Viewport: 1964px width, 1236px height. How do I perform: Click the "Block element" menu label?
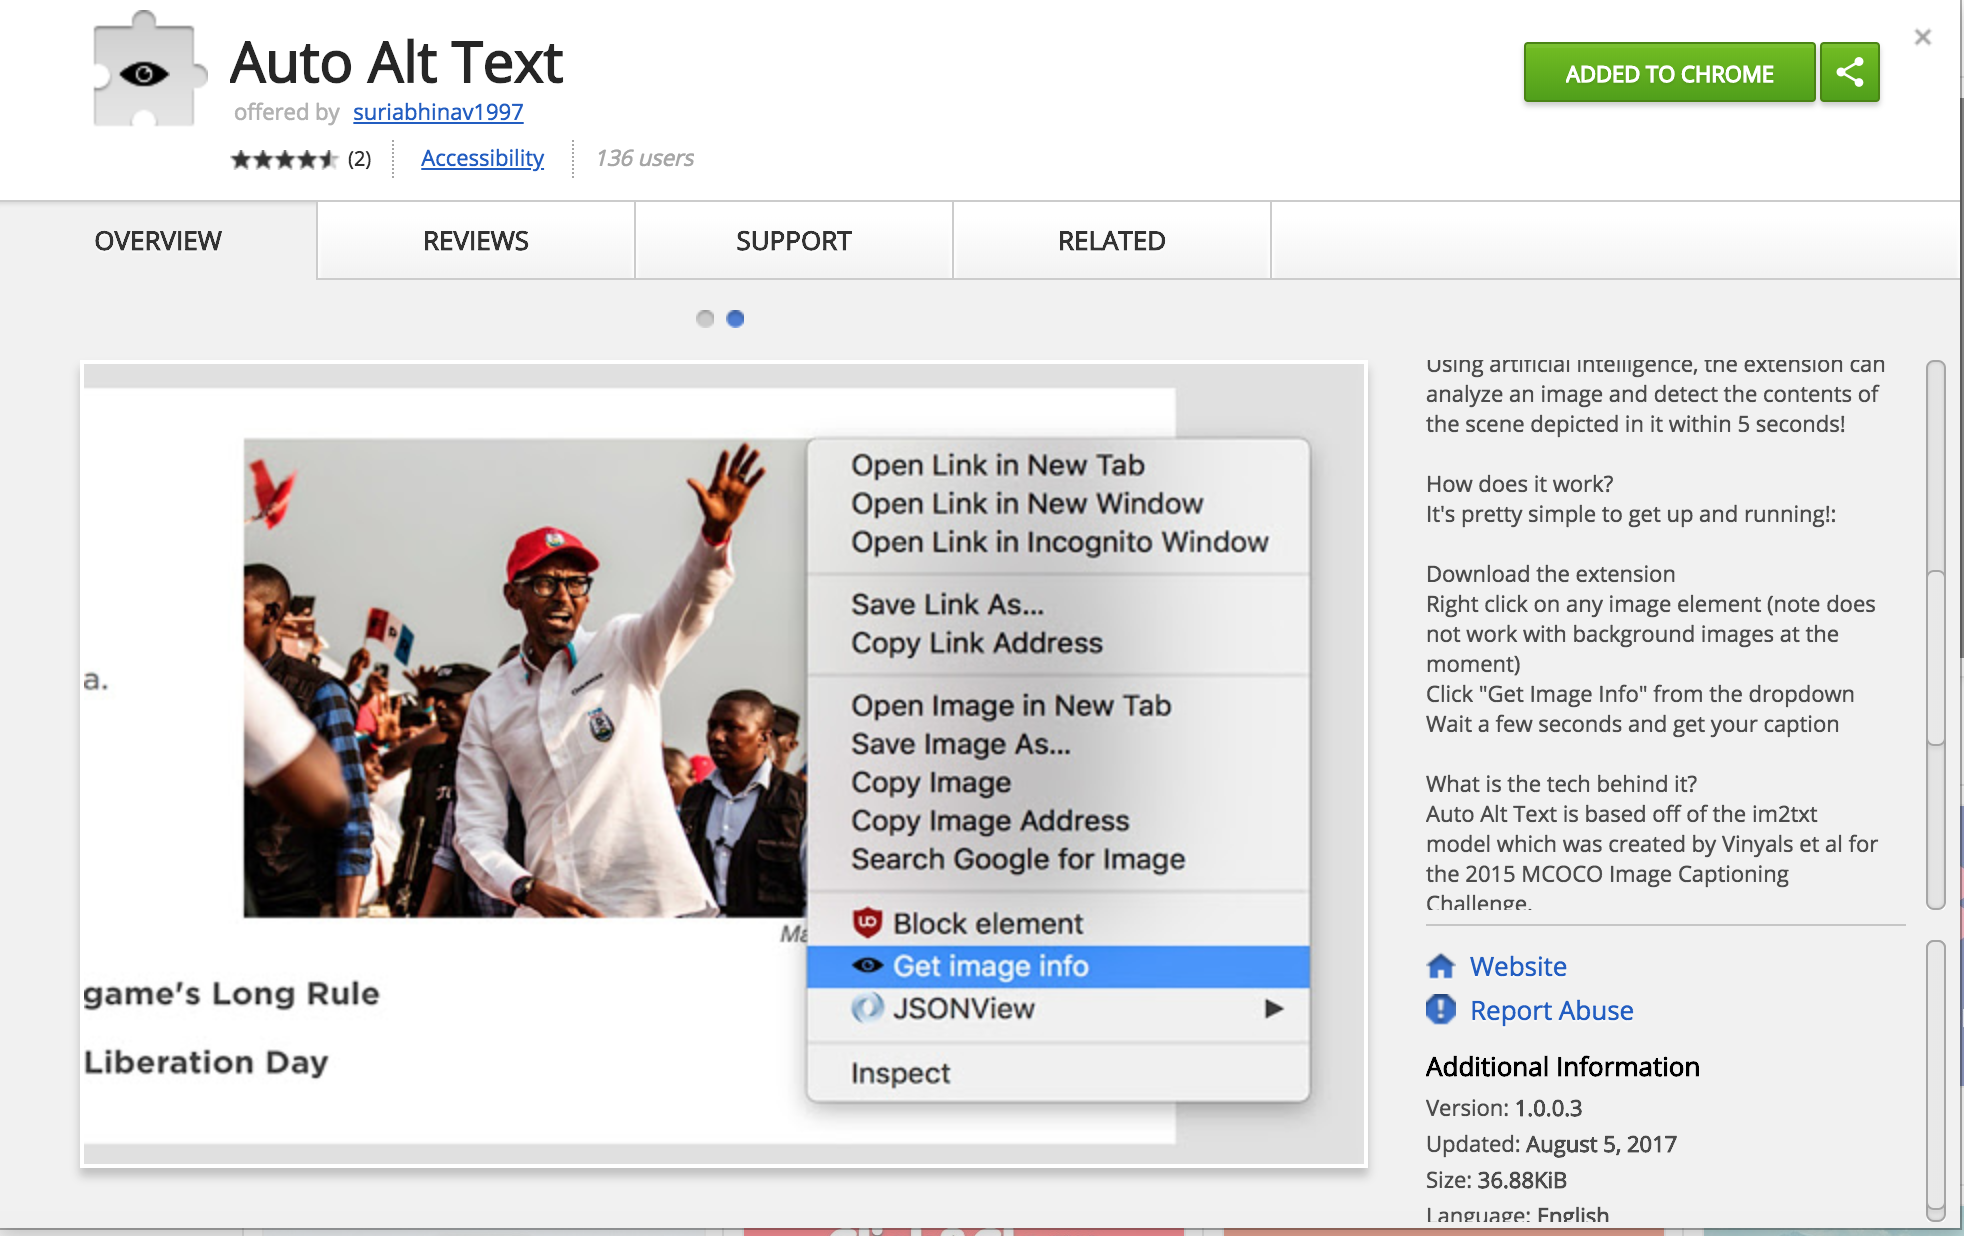pos(987,923)
